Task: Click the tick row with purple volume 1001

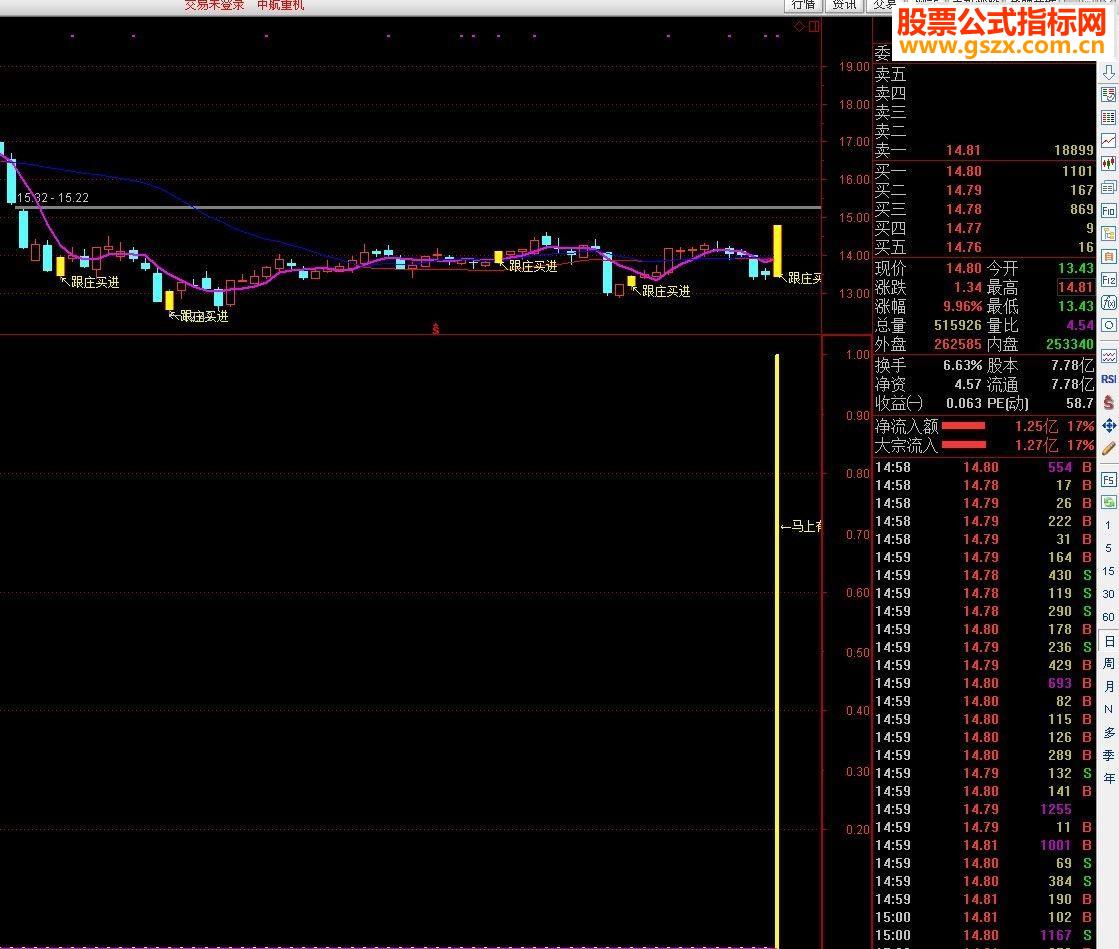Action: click(x=984, y=845)
